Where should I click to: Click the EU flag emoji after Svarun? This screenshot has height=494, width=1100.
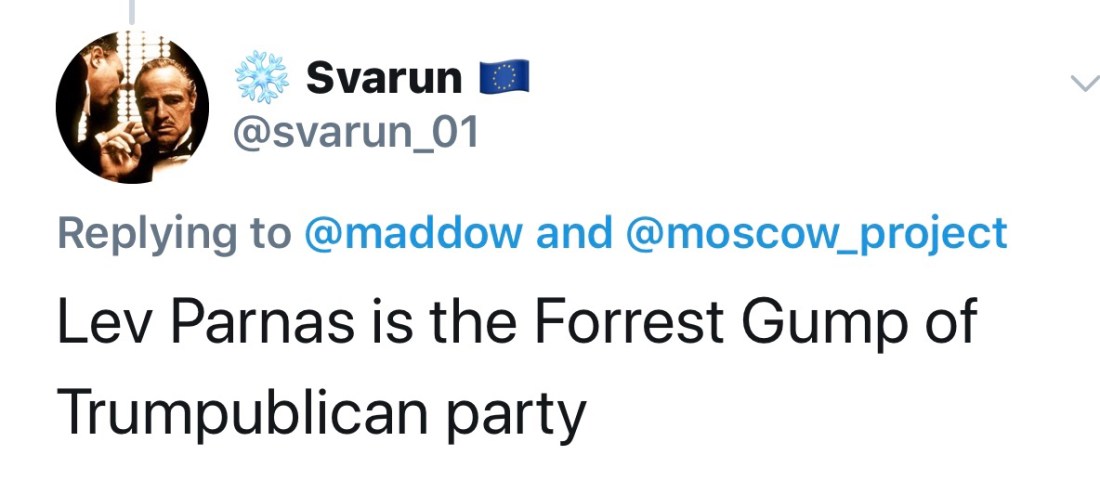pyautogui.click(x=503, y=77)
